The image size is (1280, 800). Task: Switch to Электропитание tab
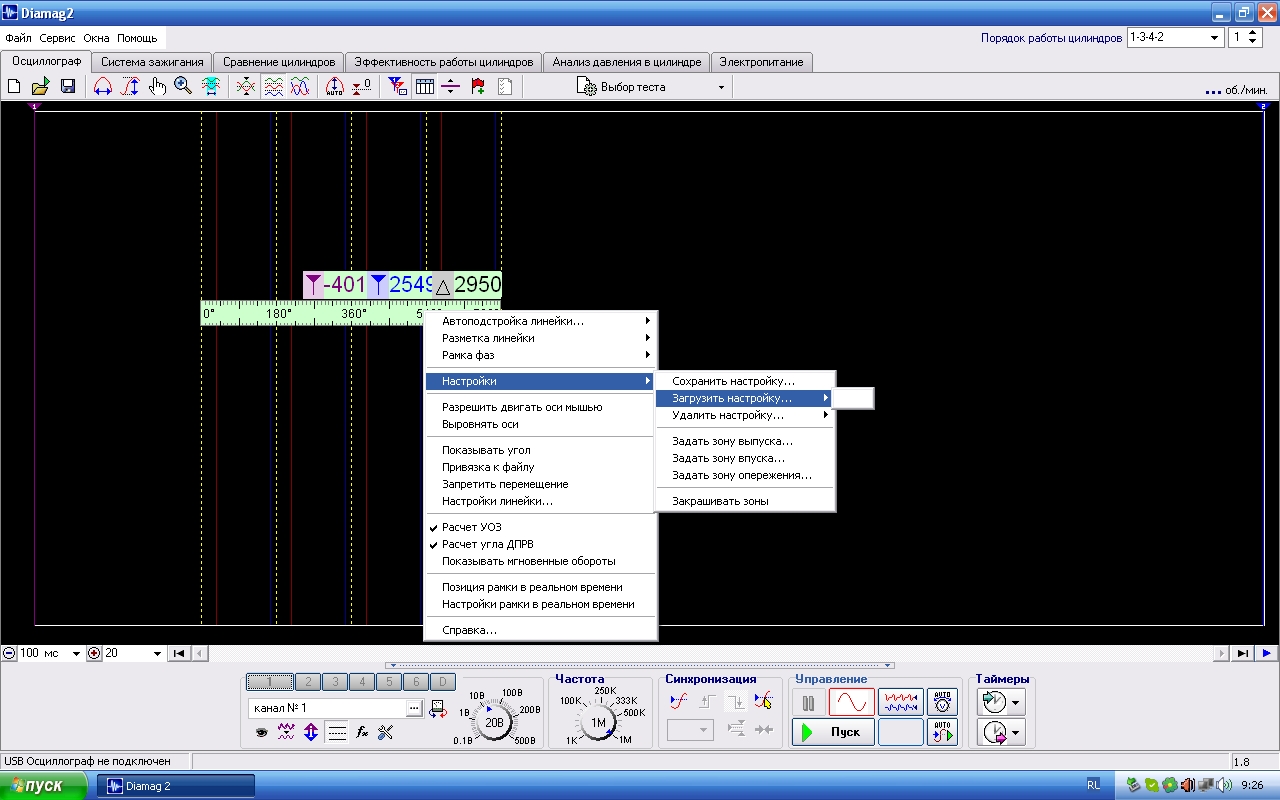pos(762,62)
